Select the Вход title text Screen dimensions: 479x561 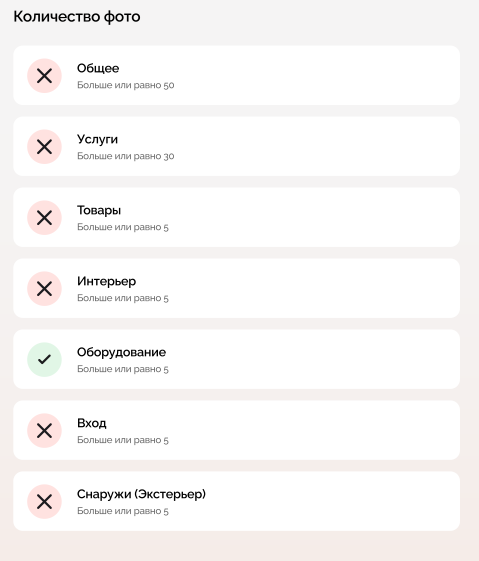pyautogui.click(x=92, y=423)
